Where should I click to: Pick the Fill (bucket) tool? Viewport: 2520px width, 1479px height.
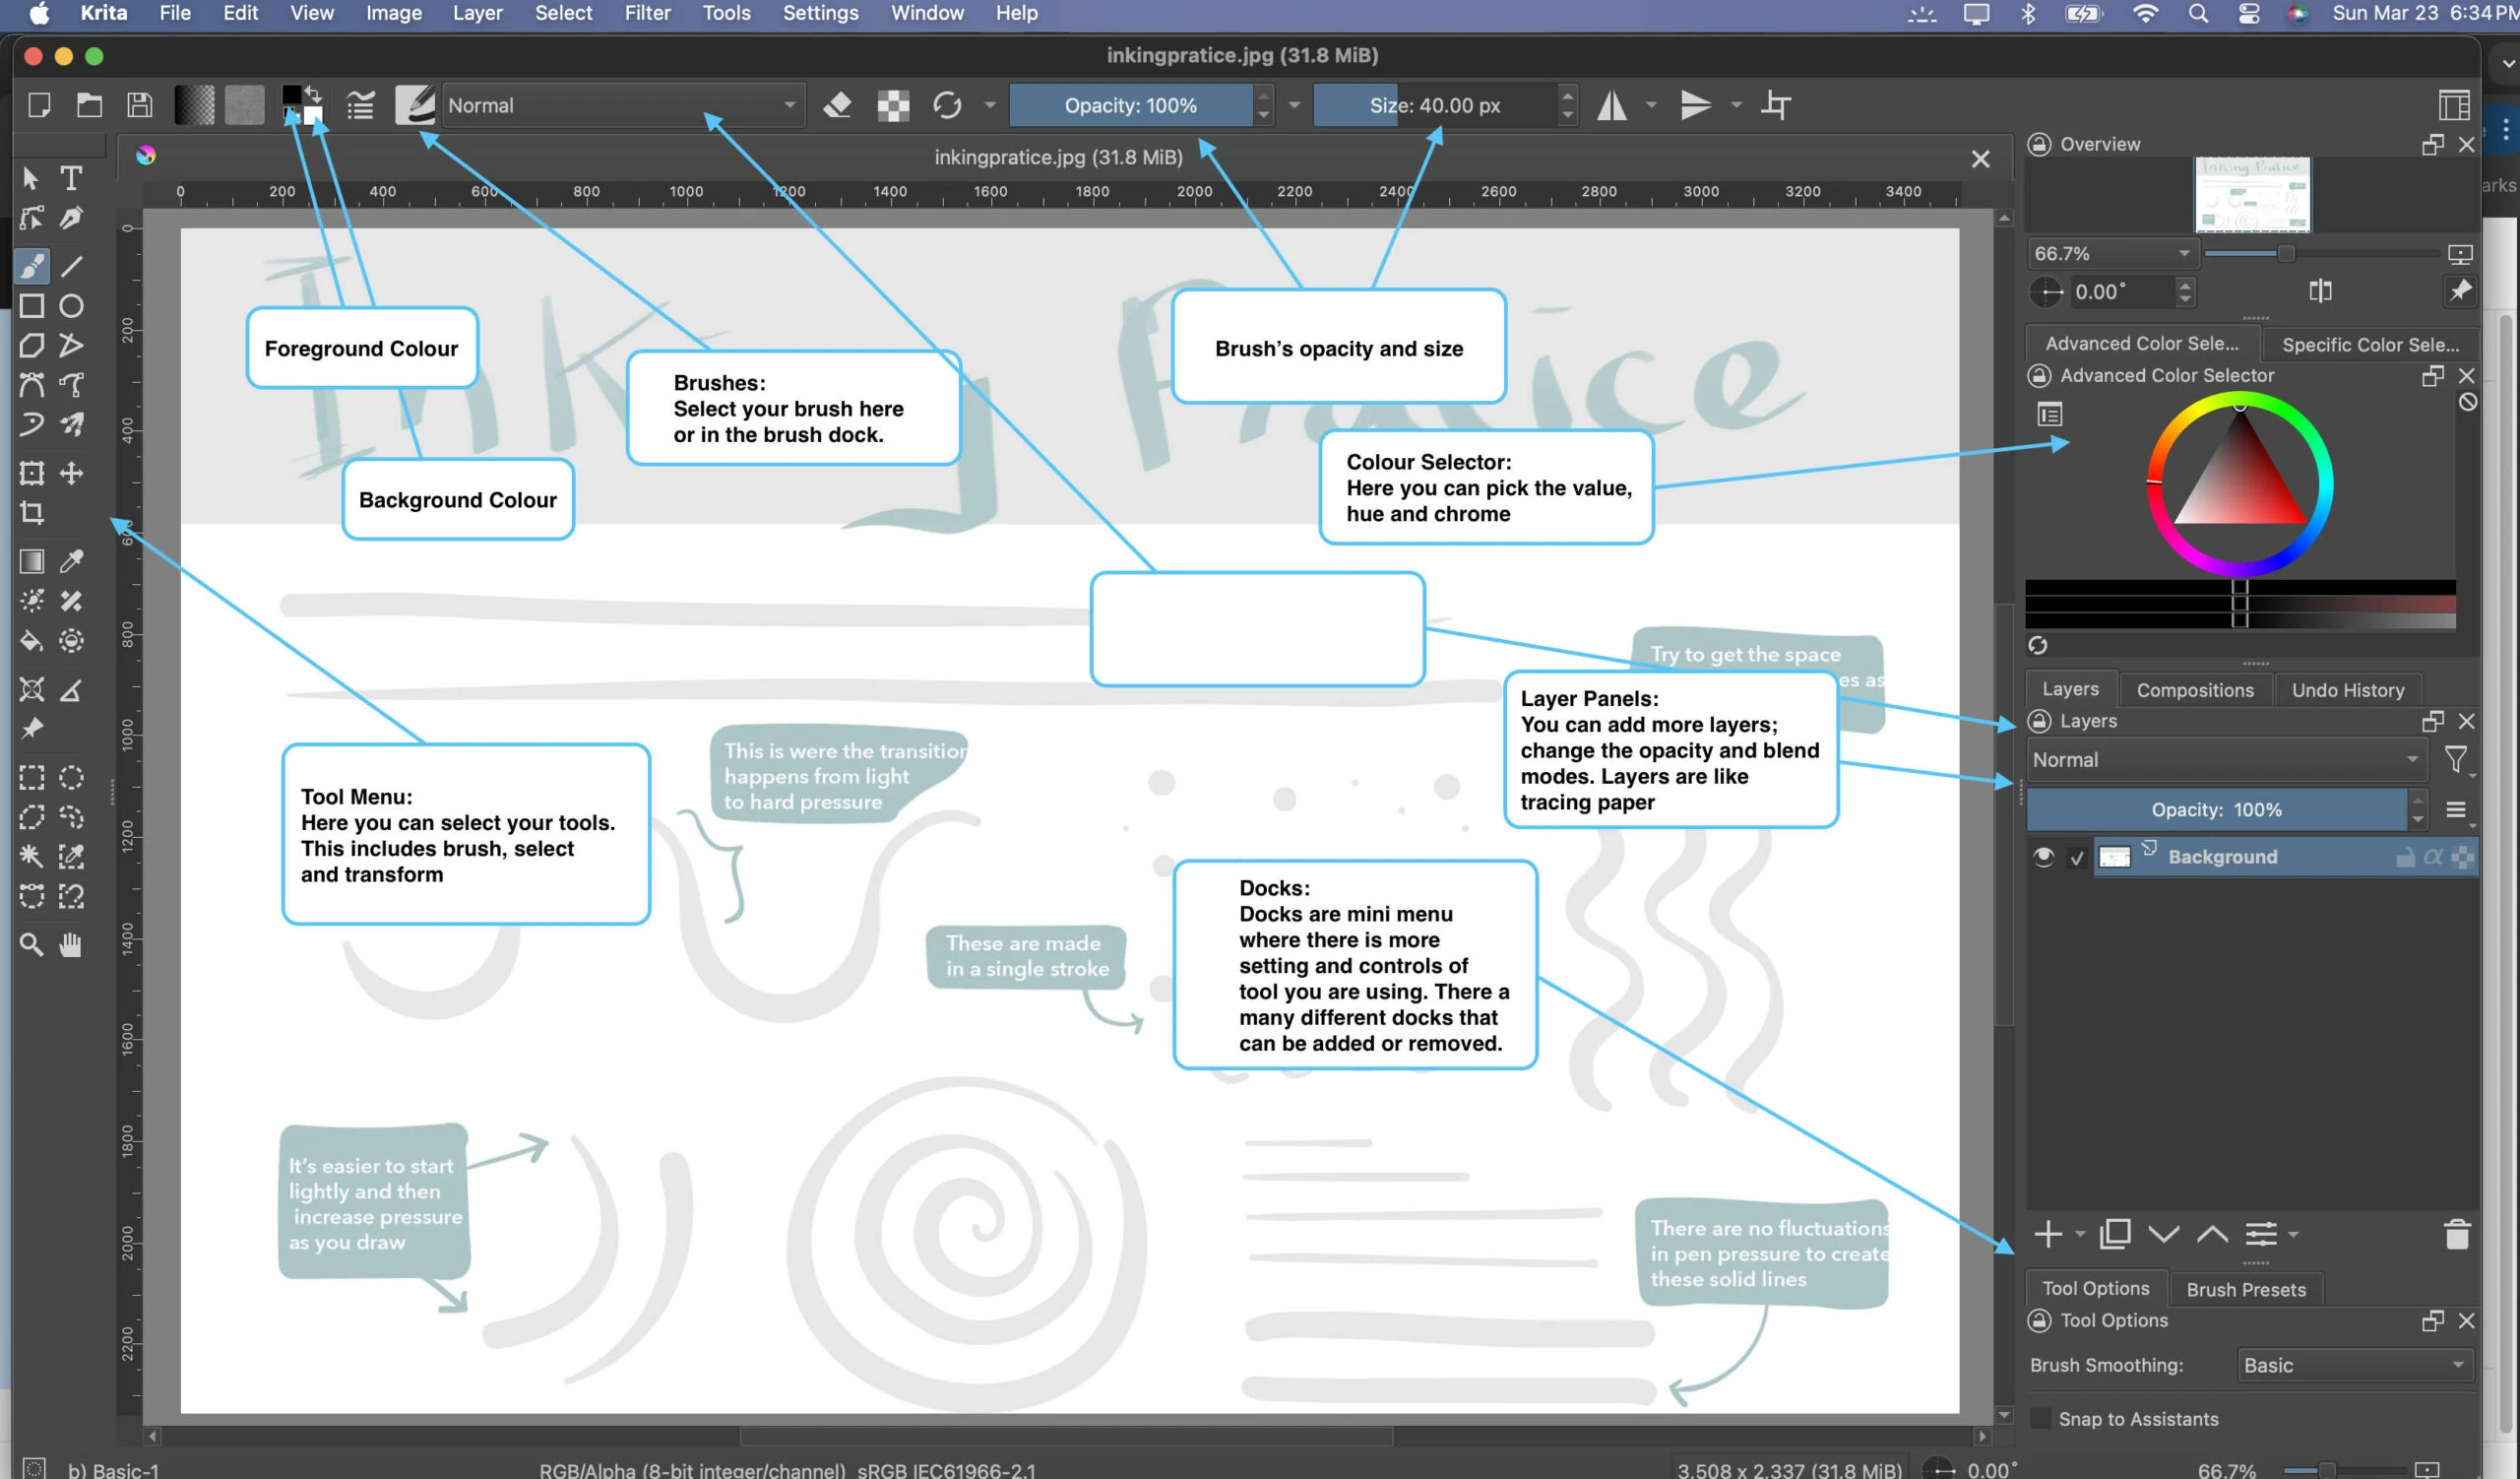point(32,641)
